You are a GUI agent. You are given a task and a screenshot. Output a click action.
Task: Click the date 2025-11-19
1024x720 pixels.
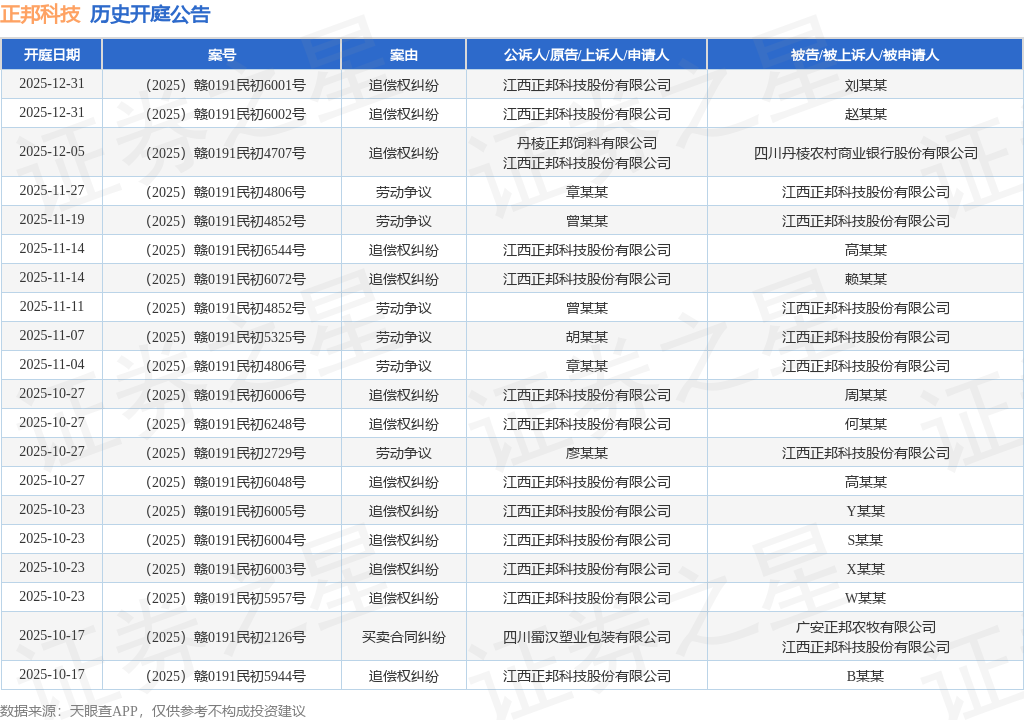click(x=52, y=220)
